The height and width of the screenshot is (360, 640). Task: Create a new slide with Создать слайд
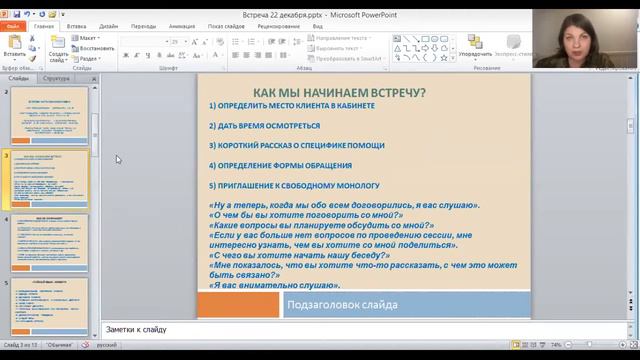[x=58, y=49]
